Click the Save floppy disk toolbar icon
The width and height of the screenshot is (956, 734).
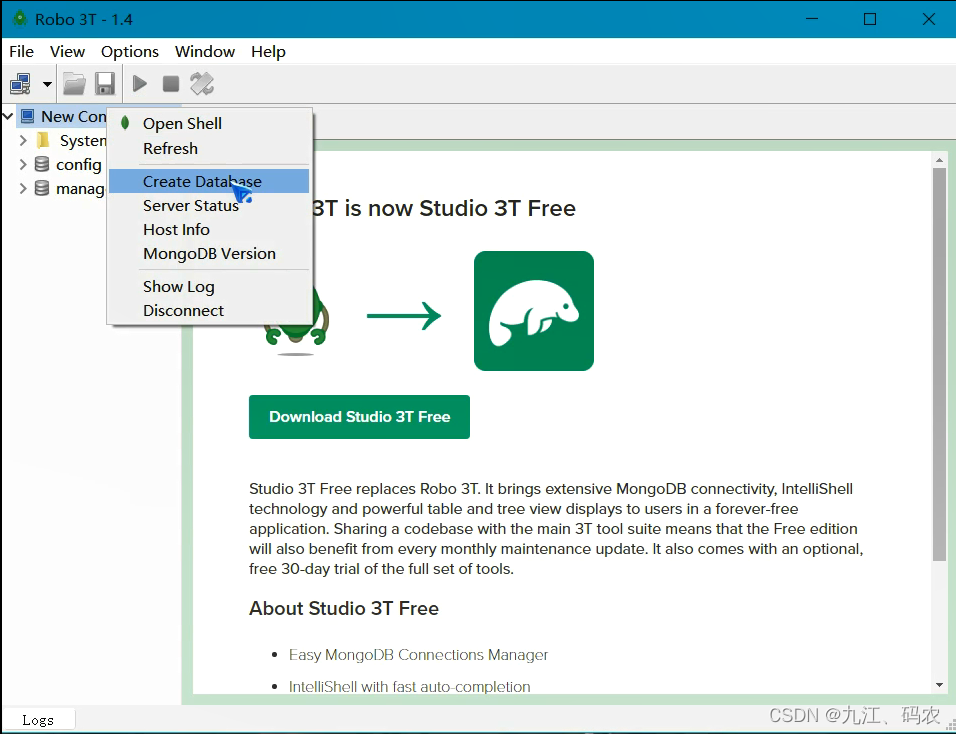point(105,84)
